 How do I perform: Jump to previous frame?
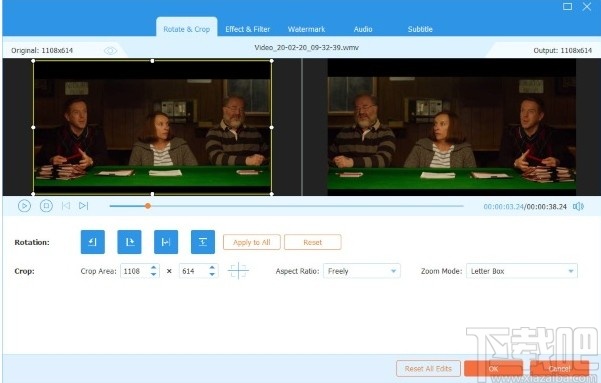66,206
